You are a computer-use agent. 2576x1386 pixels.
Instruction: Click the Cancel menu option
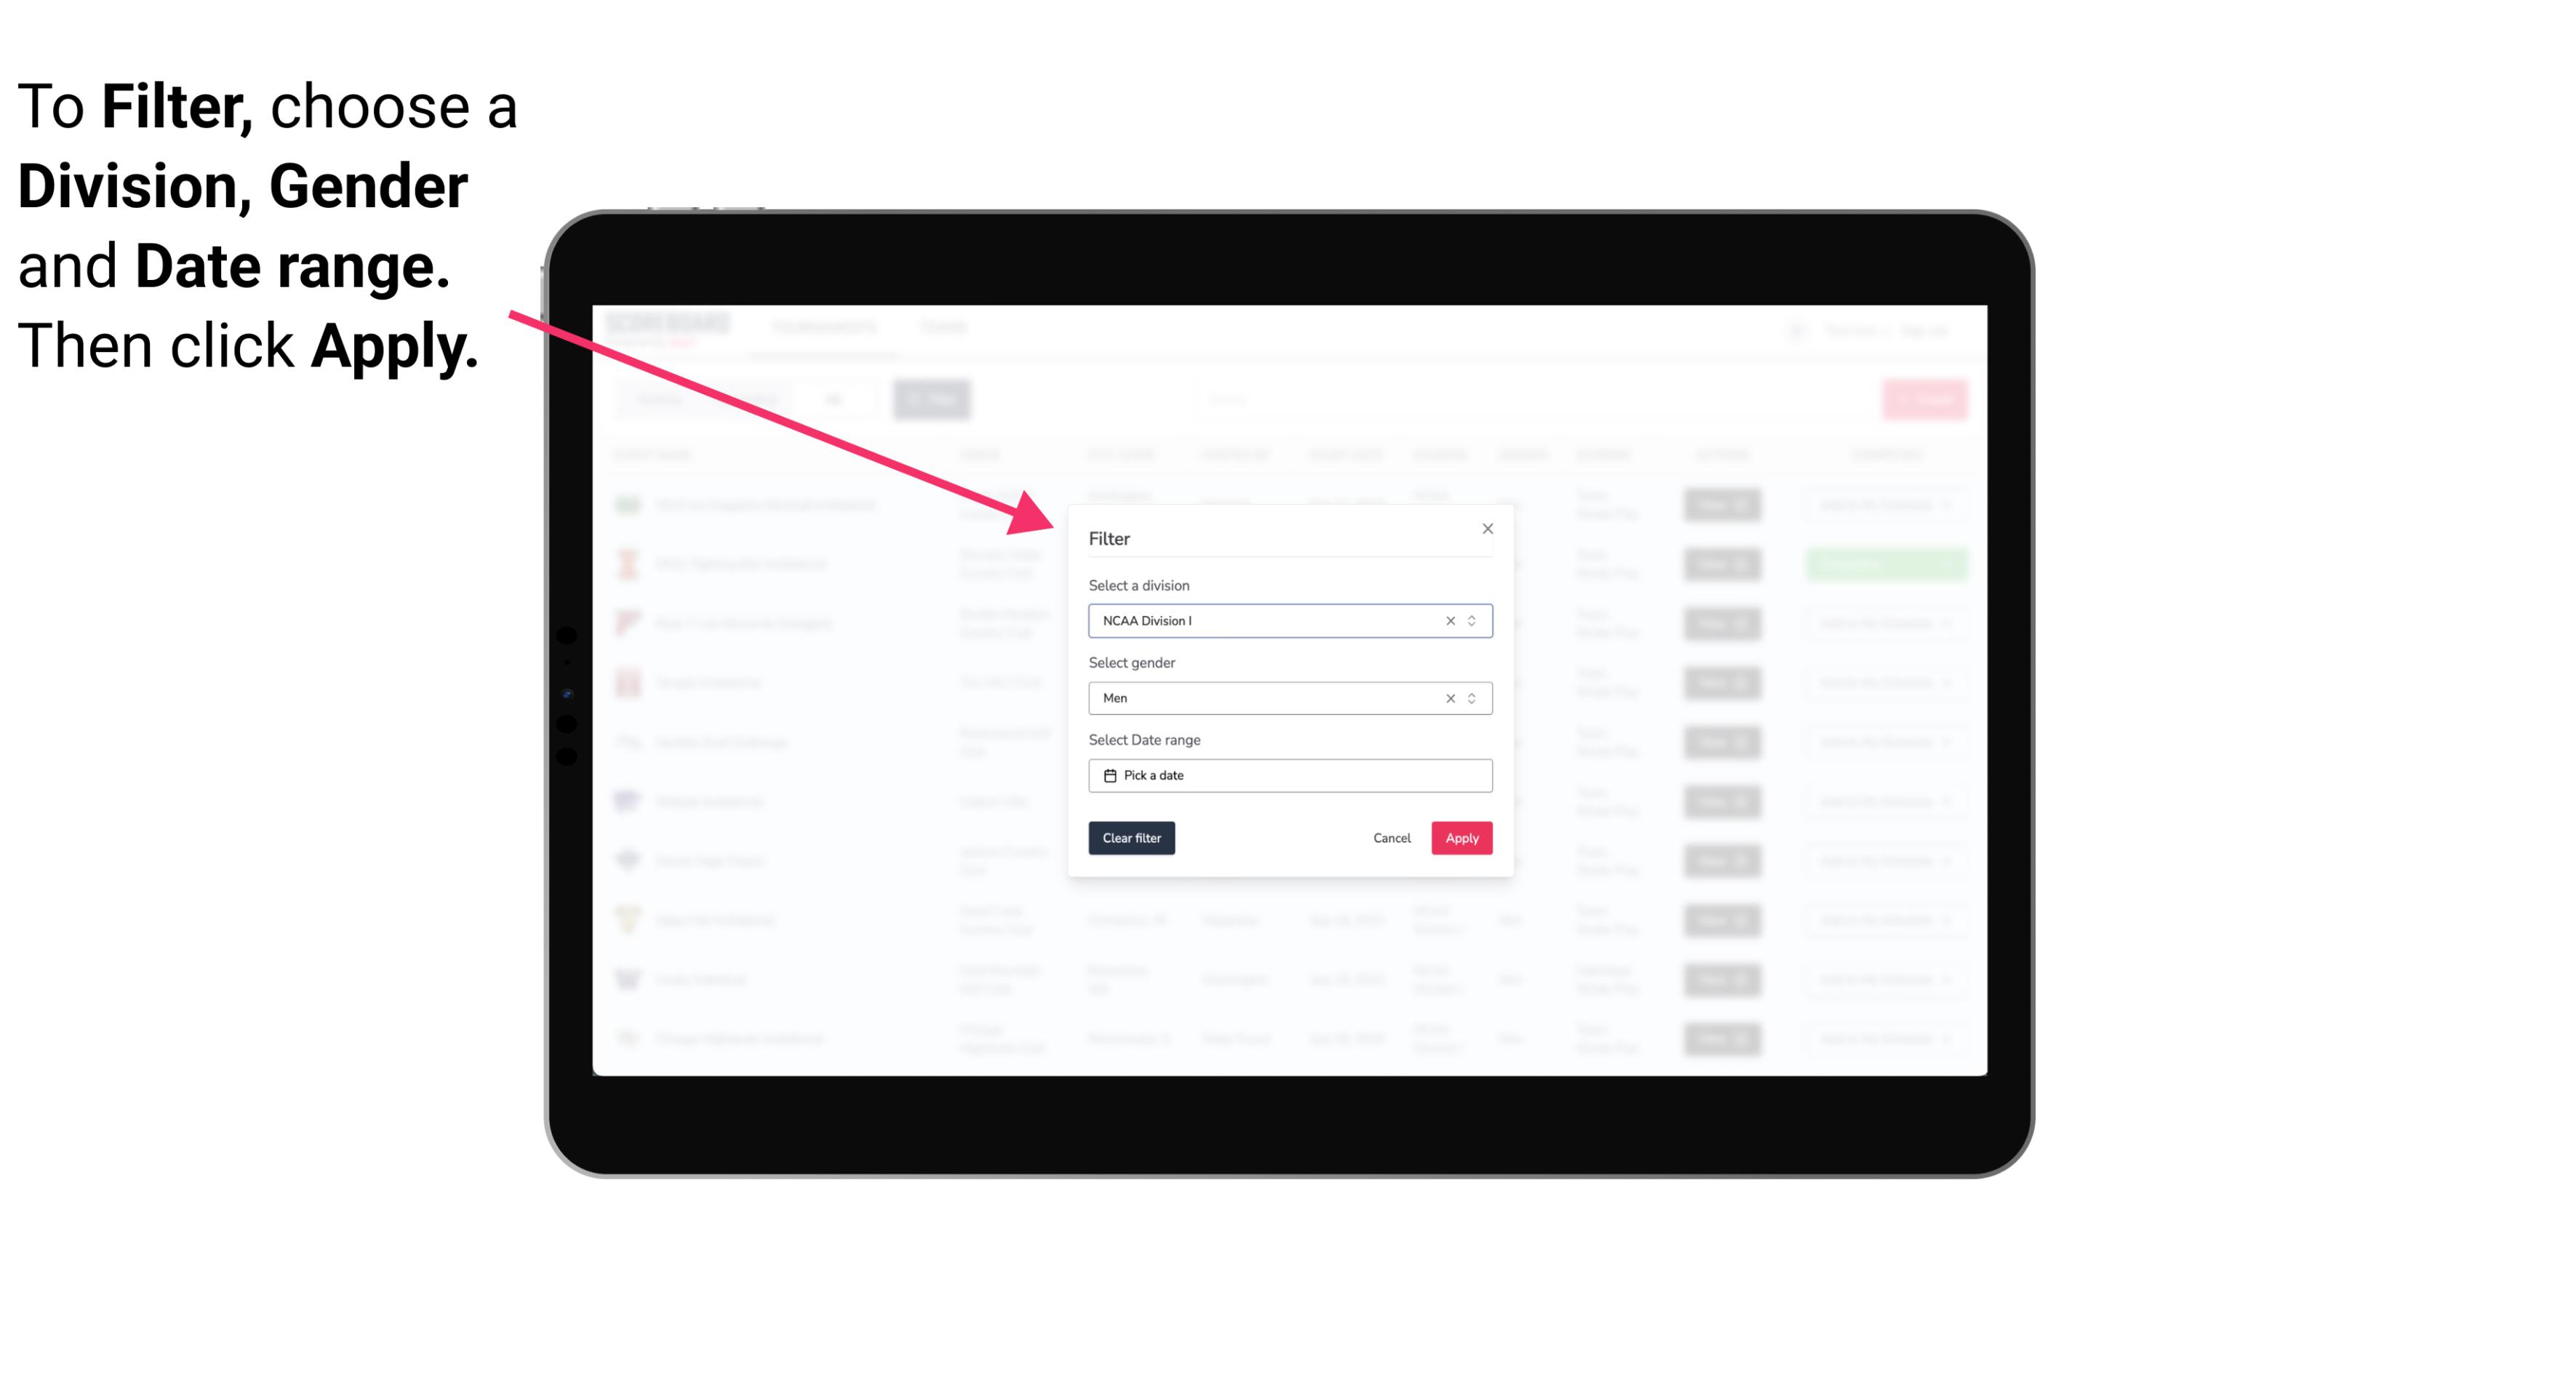pyautogui.click(x=1393, y=838)
